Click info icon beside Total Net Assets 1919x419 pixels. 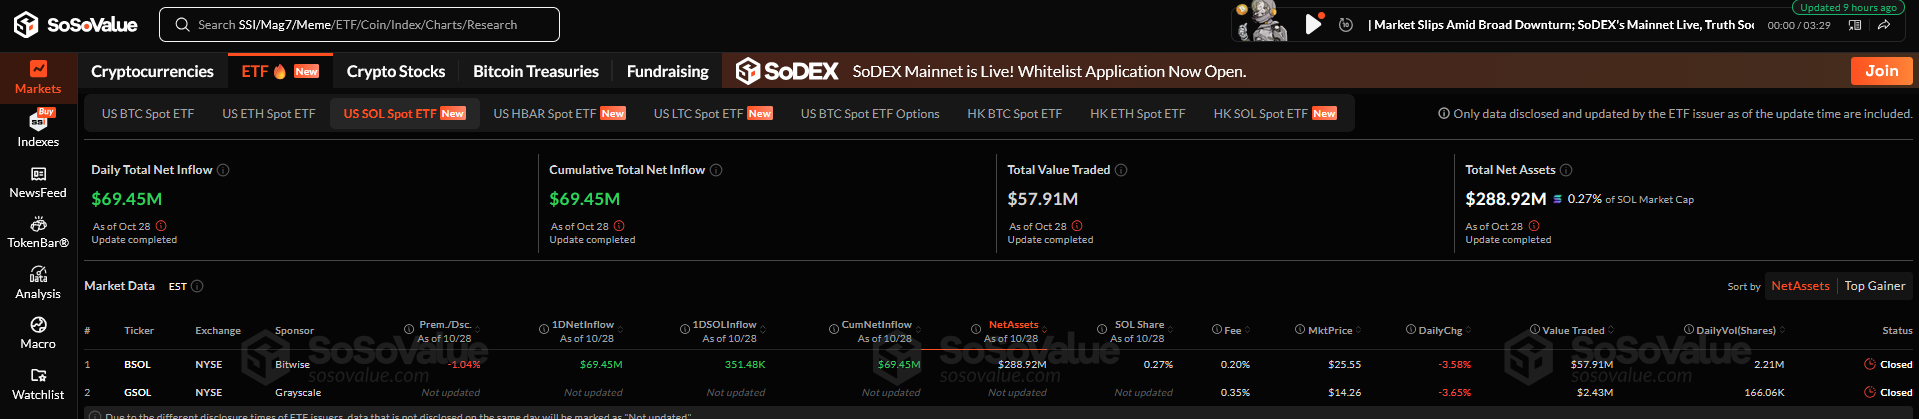click(x=1566, y=170)
